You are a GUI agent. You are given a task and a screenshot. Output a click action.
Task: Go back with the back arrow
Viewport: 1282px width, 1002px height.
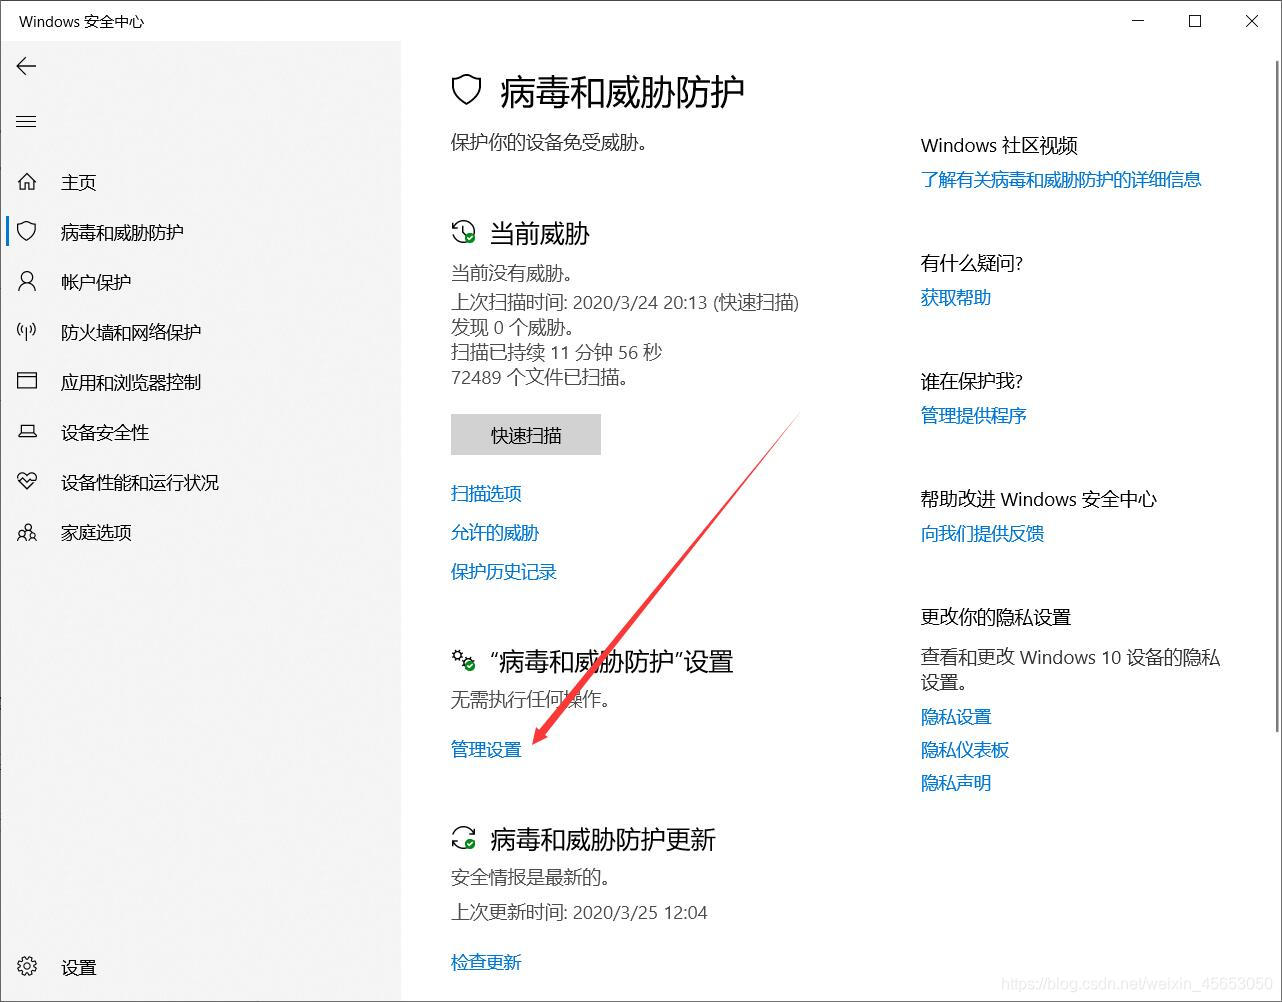pyautogui.click(x=26, y=66)
